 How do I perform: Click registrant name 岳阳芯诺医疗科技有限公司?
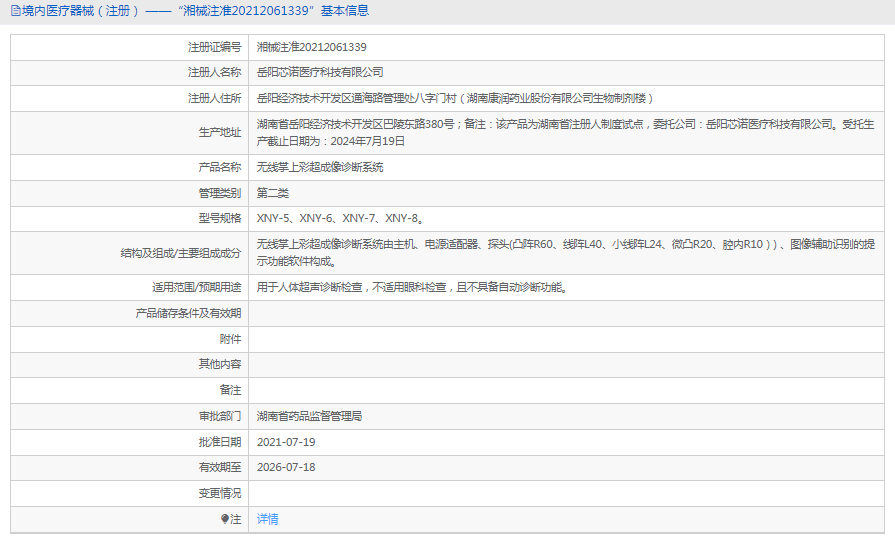coord(320,72)
